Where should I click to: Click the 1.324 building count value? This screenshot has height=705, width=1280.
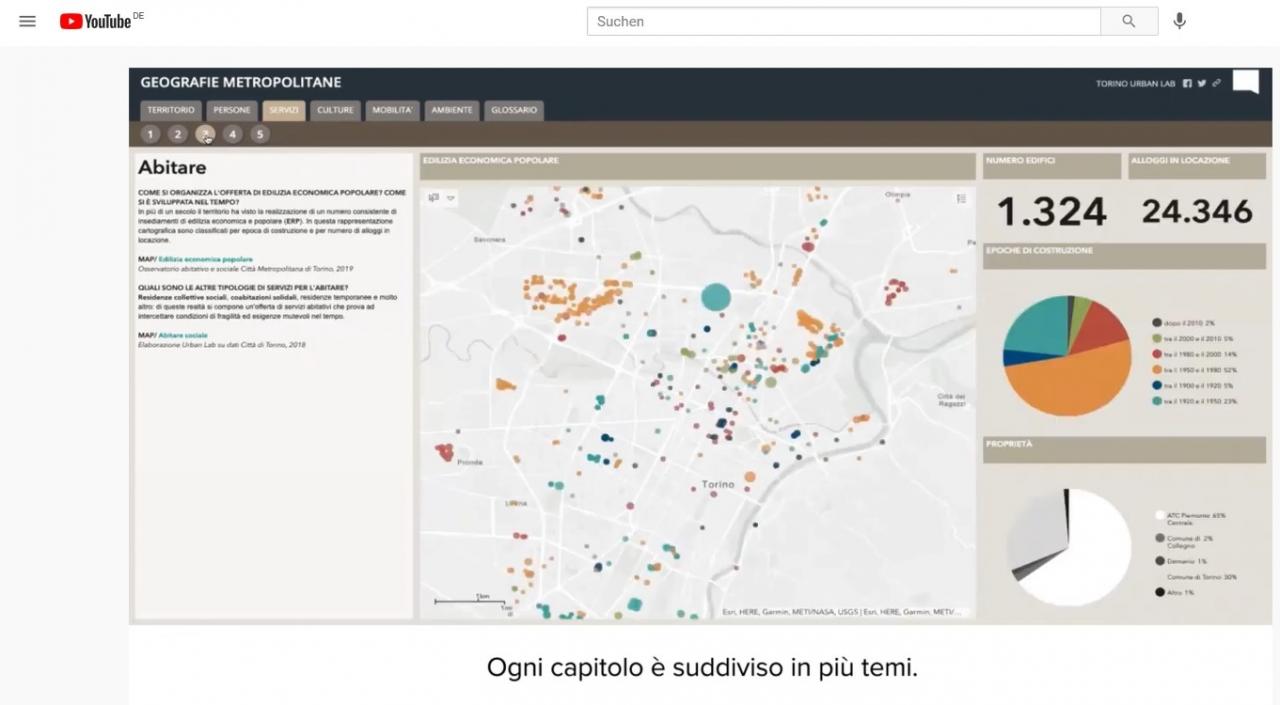1052,211
